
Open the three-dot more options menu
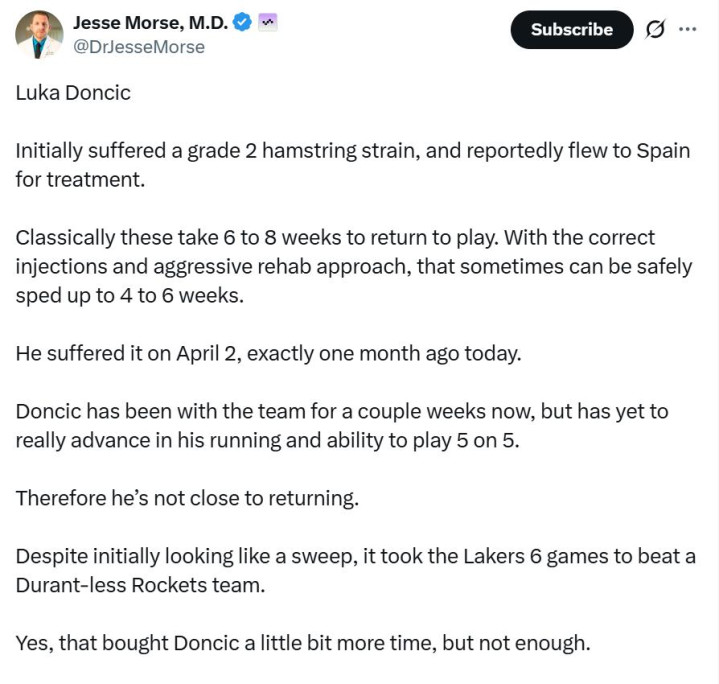click(687, 29)
